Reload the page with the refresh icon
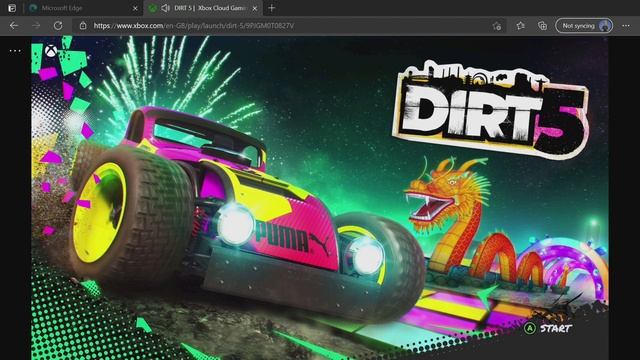Image resolution: width=640 pixels, height=360 pixels. (58, 26)
